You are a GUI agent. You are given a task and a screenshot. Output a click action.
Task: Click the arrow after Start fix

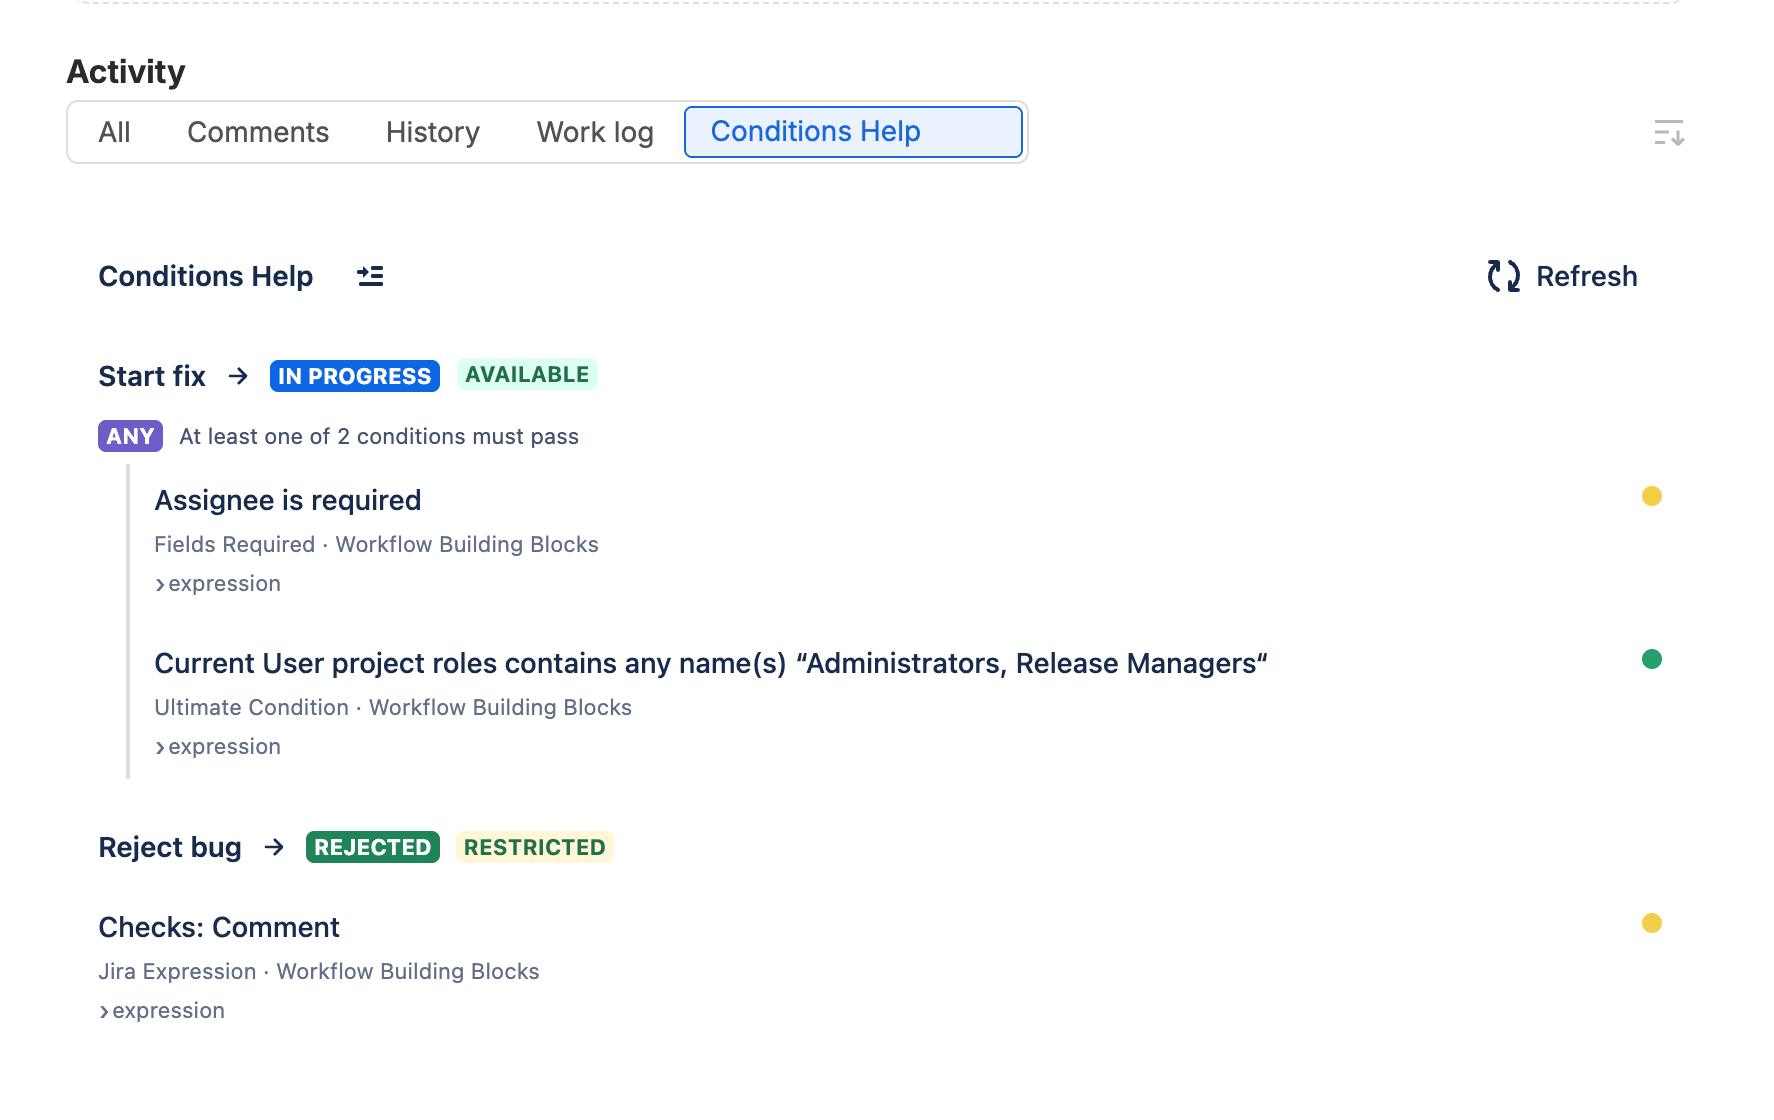click(238, 376)
